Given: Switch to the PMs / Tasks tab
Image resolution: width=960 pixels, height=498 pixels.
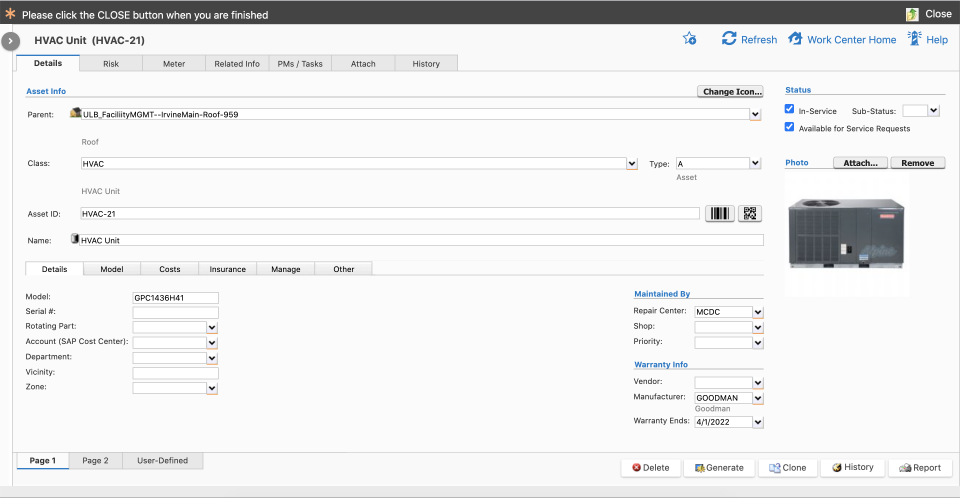Looking at the screenshot, I should (299, 63).
